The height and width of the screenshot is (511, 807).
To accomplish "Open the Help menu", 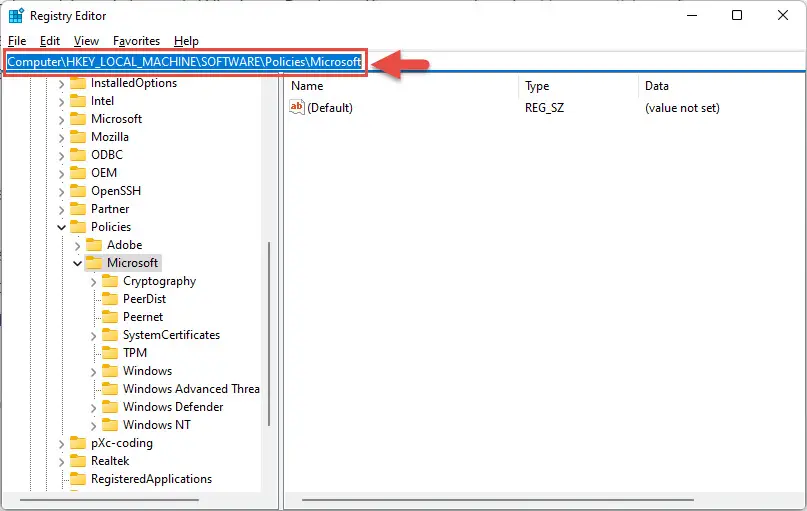I will (x=186, y=41).
